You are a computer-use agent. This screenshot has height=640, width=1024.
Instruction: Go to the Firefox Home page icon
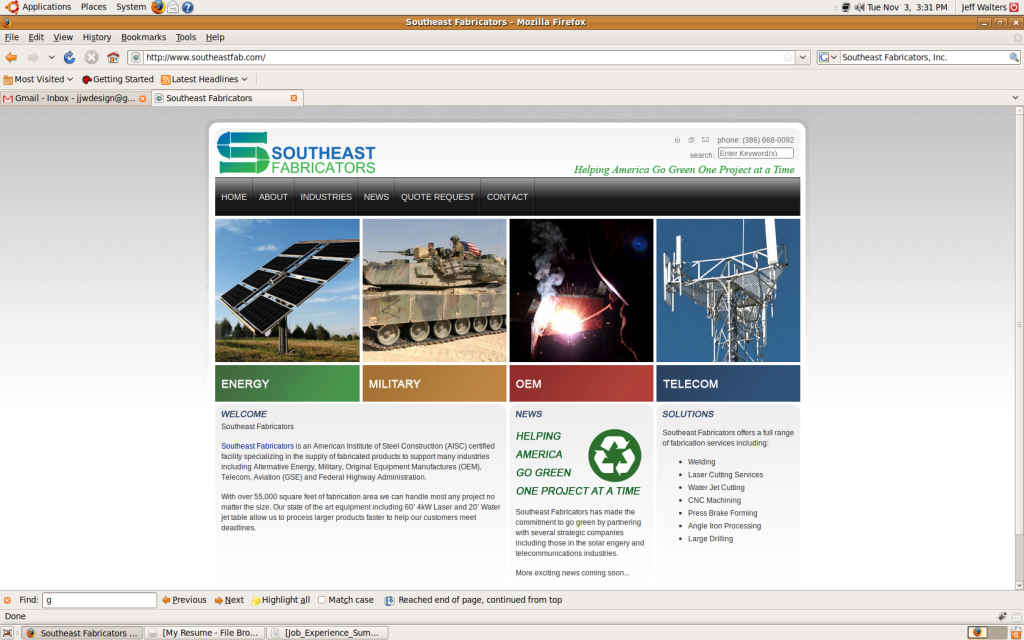[x=113, y=57]
